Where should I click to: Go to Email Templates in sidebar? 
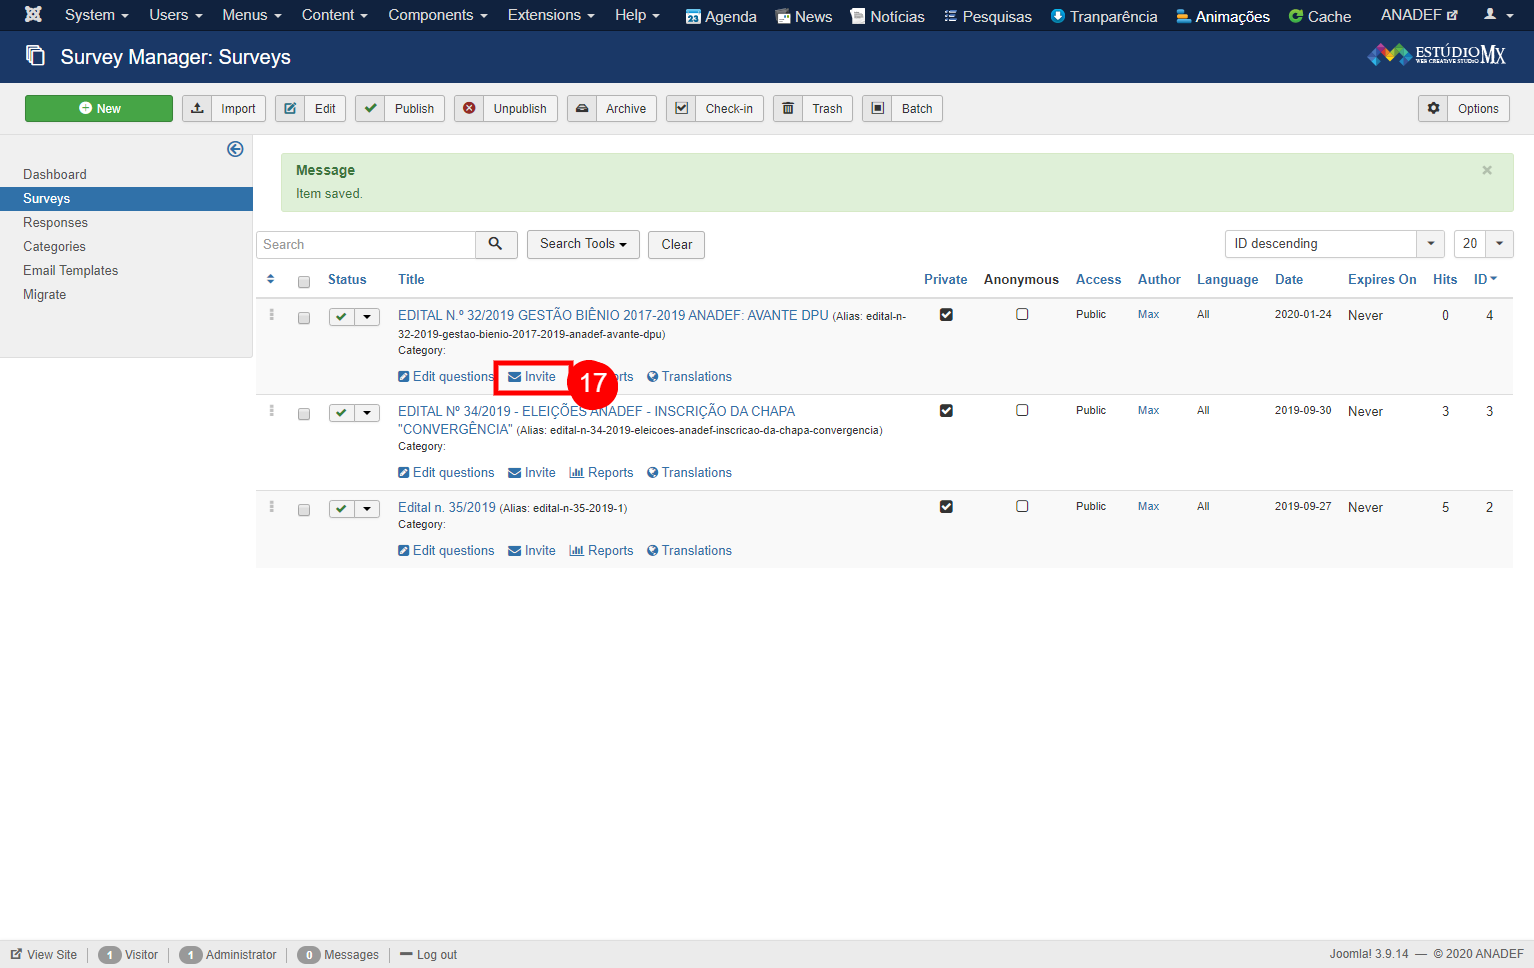coord(71,271)
